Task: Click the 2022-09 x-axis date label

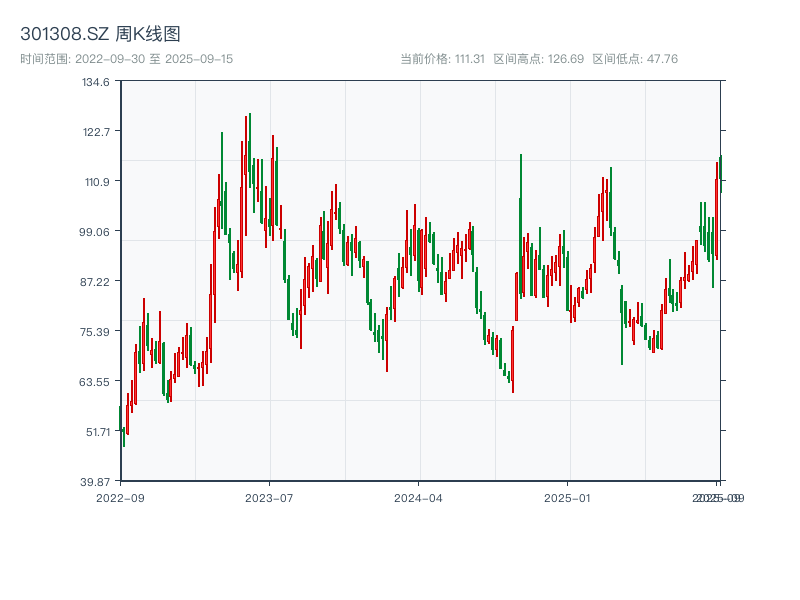Action: tap(122, 496)
